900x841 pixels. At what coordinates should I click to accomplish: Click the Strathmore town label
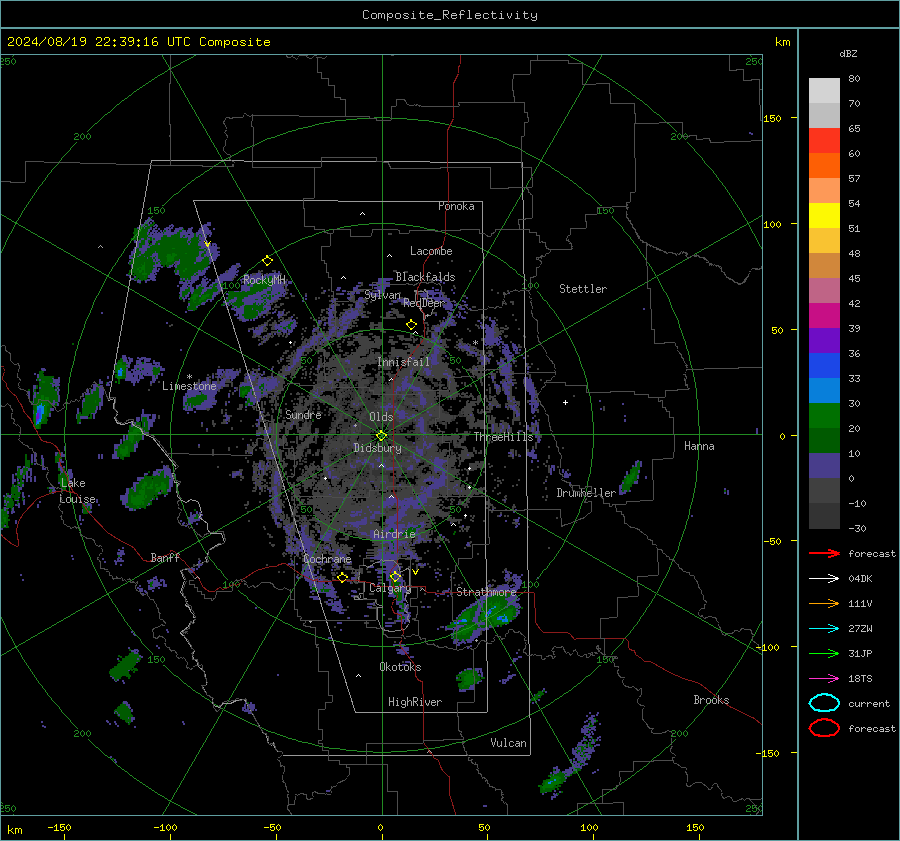coord(486,592)
